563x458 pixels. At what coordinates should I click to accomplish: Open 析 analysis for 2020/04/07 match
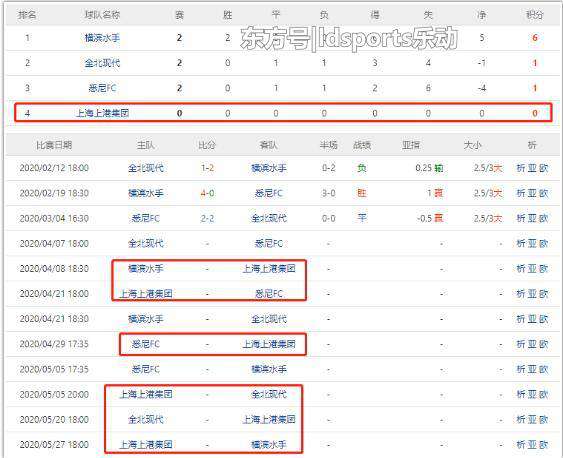(x=521, y=243)
